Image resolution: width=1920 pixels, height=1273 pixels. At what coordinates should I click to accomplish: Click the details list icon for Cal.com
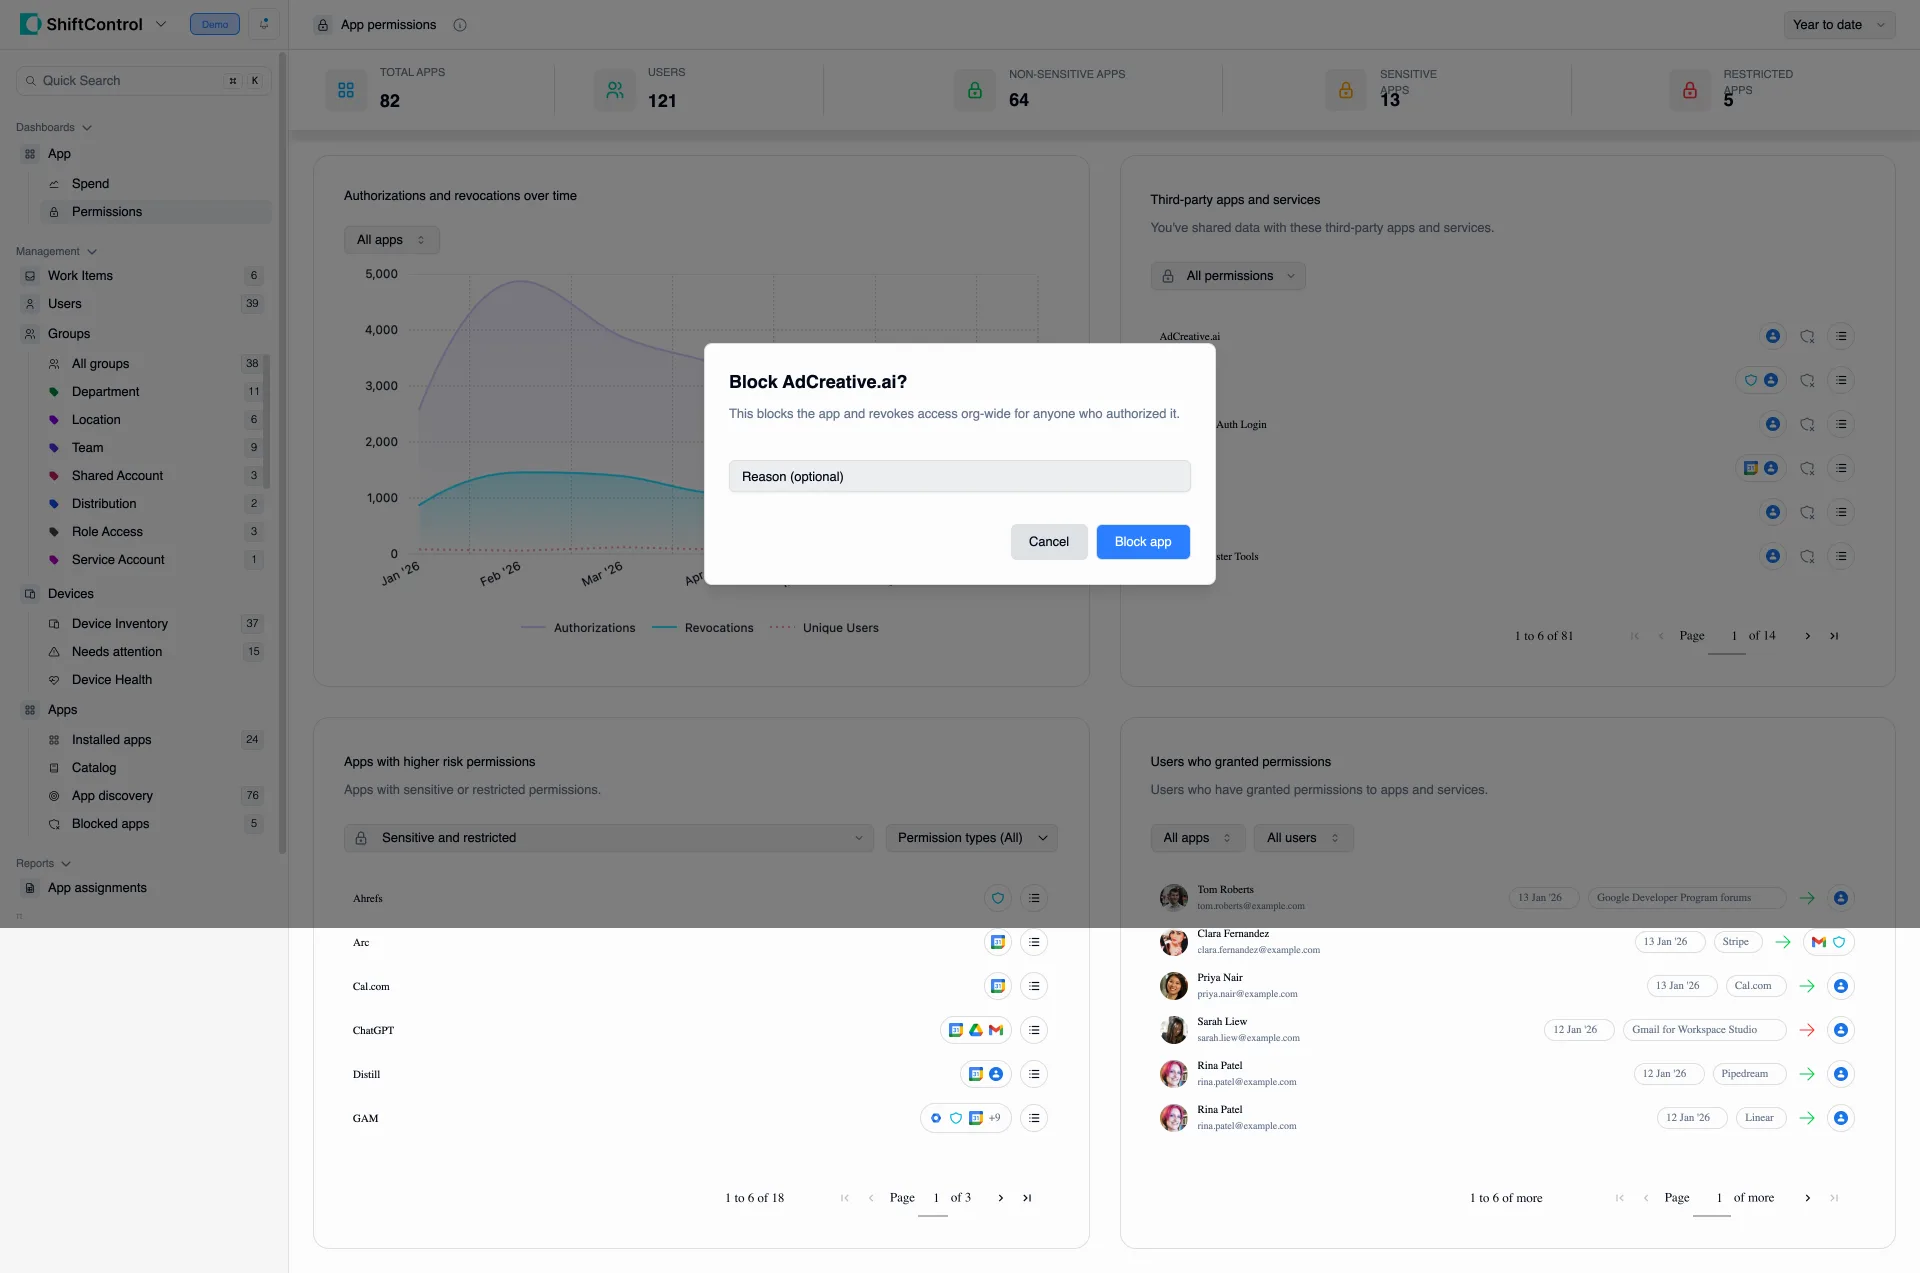[x=1034, y=987]
